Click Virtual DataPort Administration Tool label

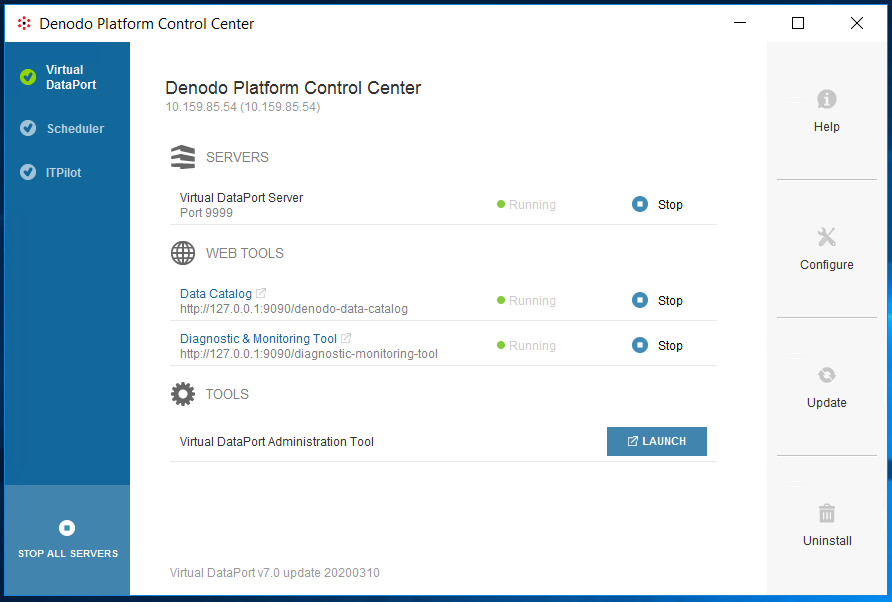coord(276,442)
